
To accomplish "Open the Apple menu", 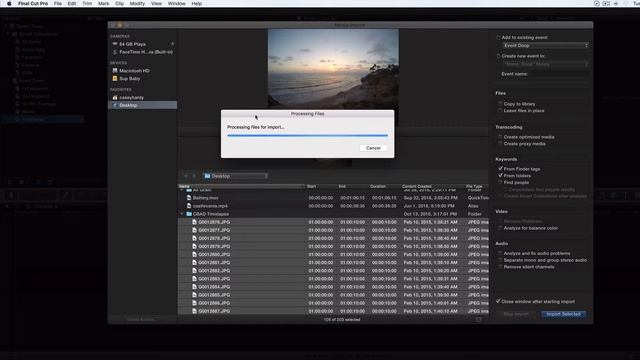I will pyautogui.click(x=9, y=3).
